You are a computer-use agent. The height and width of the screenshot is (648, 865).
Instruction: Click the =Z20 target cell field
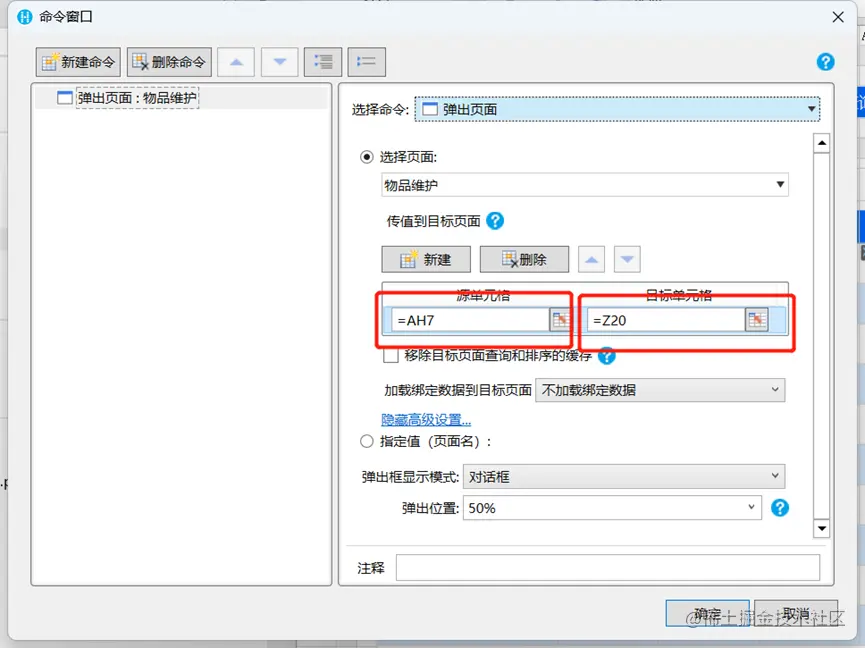(x=666, y=320)
